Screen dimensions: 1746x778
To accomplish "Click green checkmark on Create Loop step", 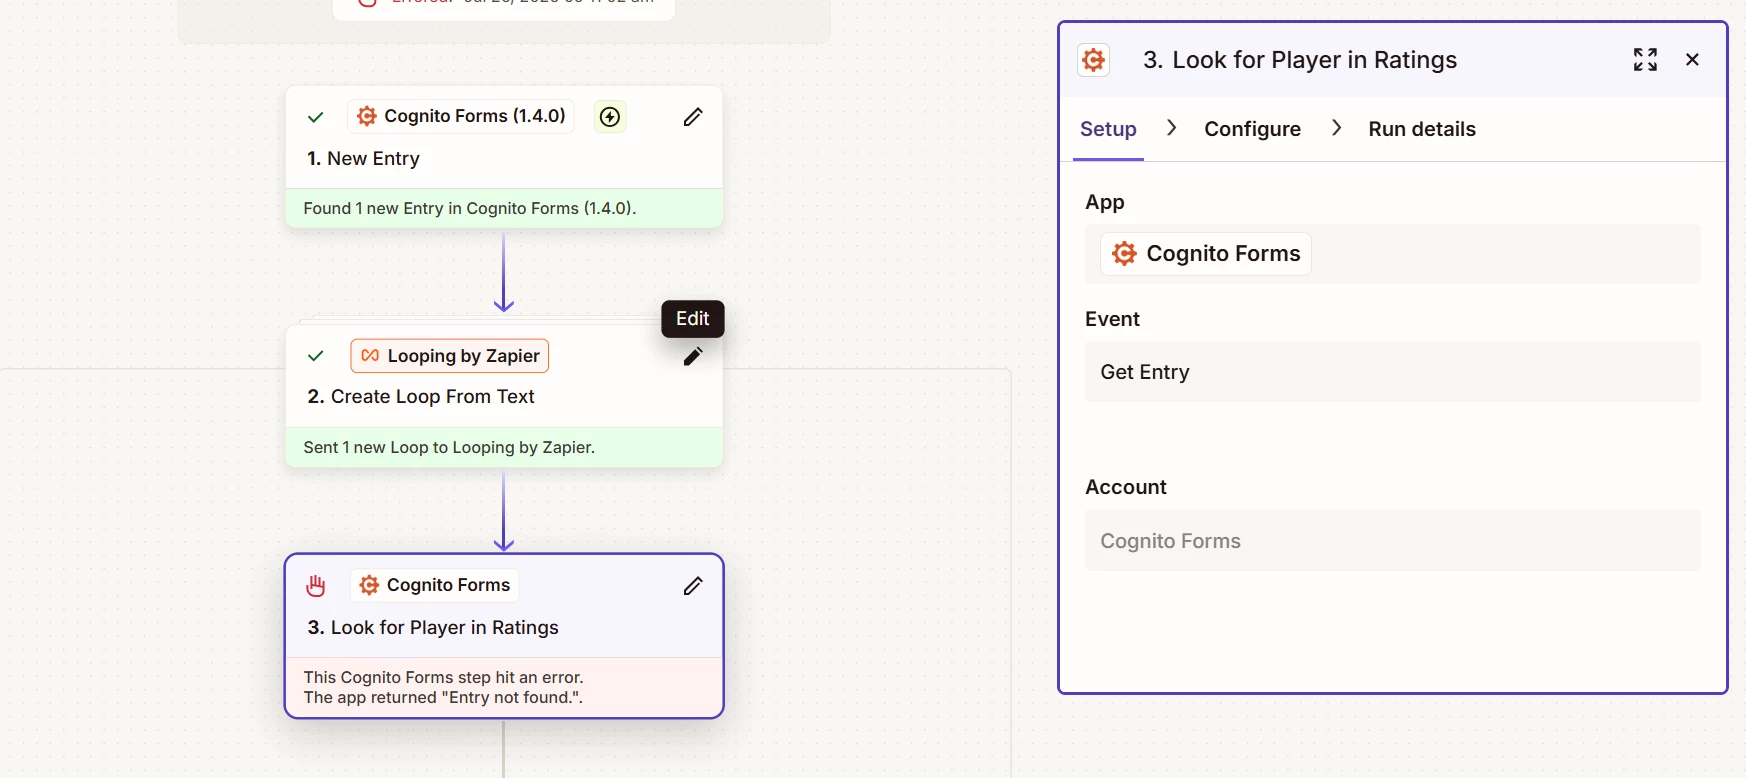I will pos(316,356).
